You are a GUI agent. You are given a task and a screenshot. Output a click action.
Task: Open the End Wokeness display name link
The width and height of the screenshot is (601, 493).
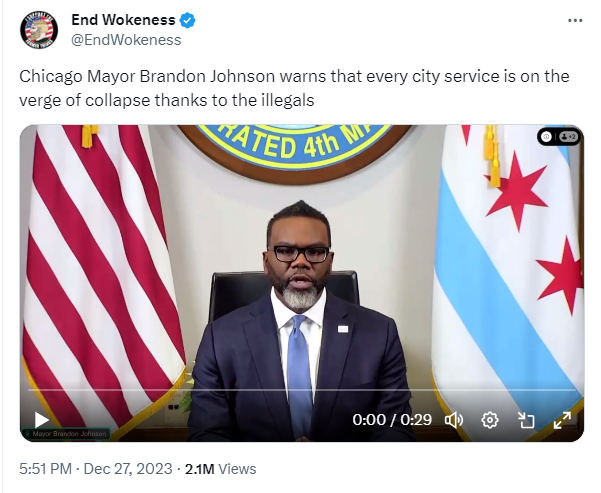tap(123, 20)
